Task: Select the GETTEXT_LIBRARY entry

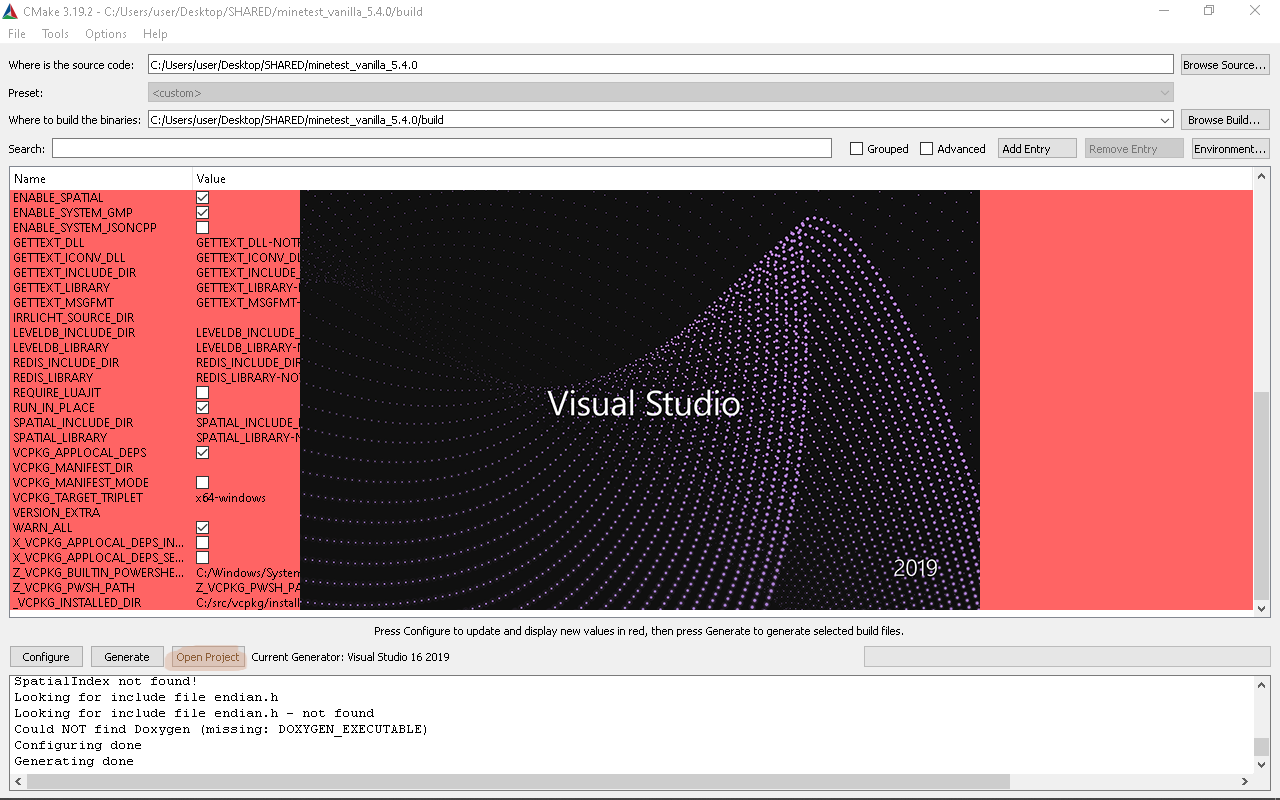Action: tap(61, 288)
